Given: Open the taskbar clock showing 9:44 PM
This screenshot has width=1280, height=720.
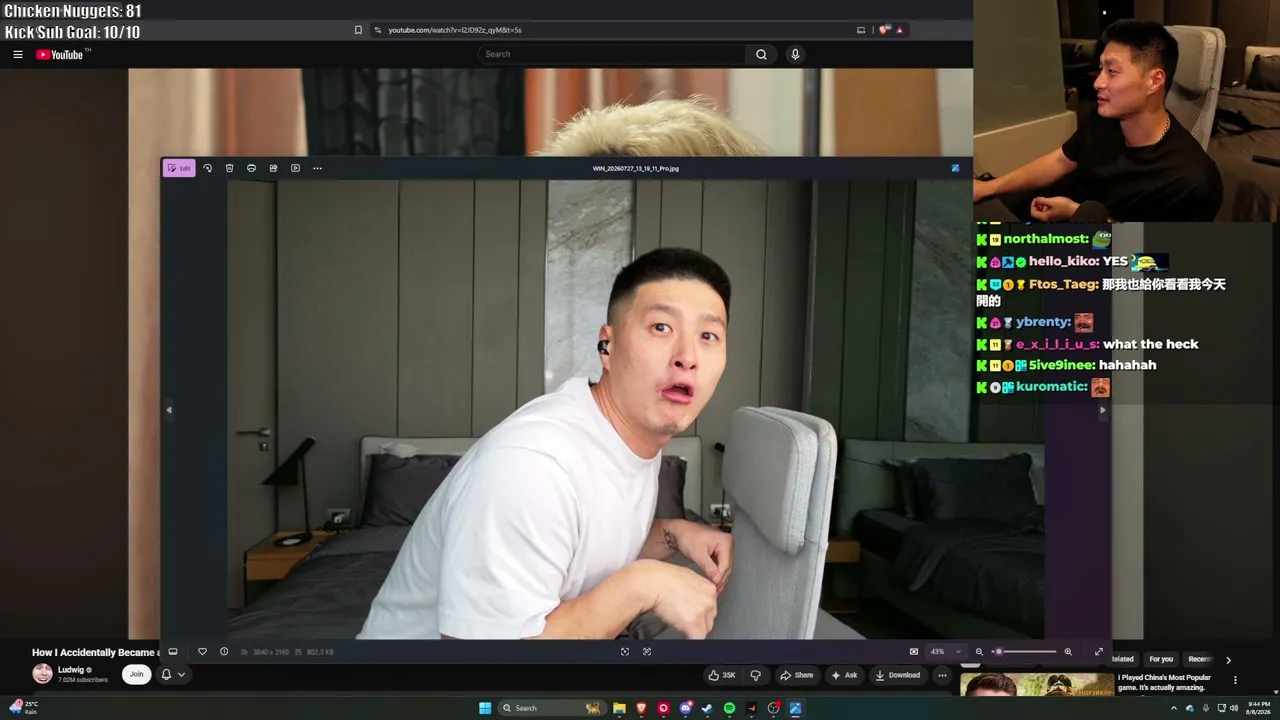Looking at the screenshot, I should click(1259, 708).
